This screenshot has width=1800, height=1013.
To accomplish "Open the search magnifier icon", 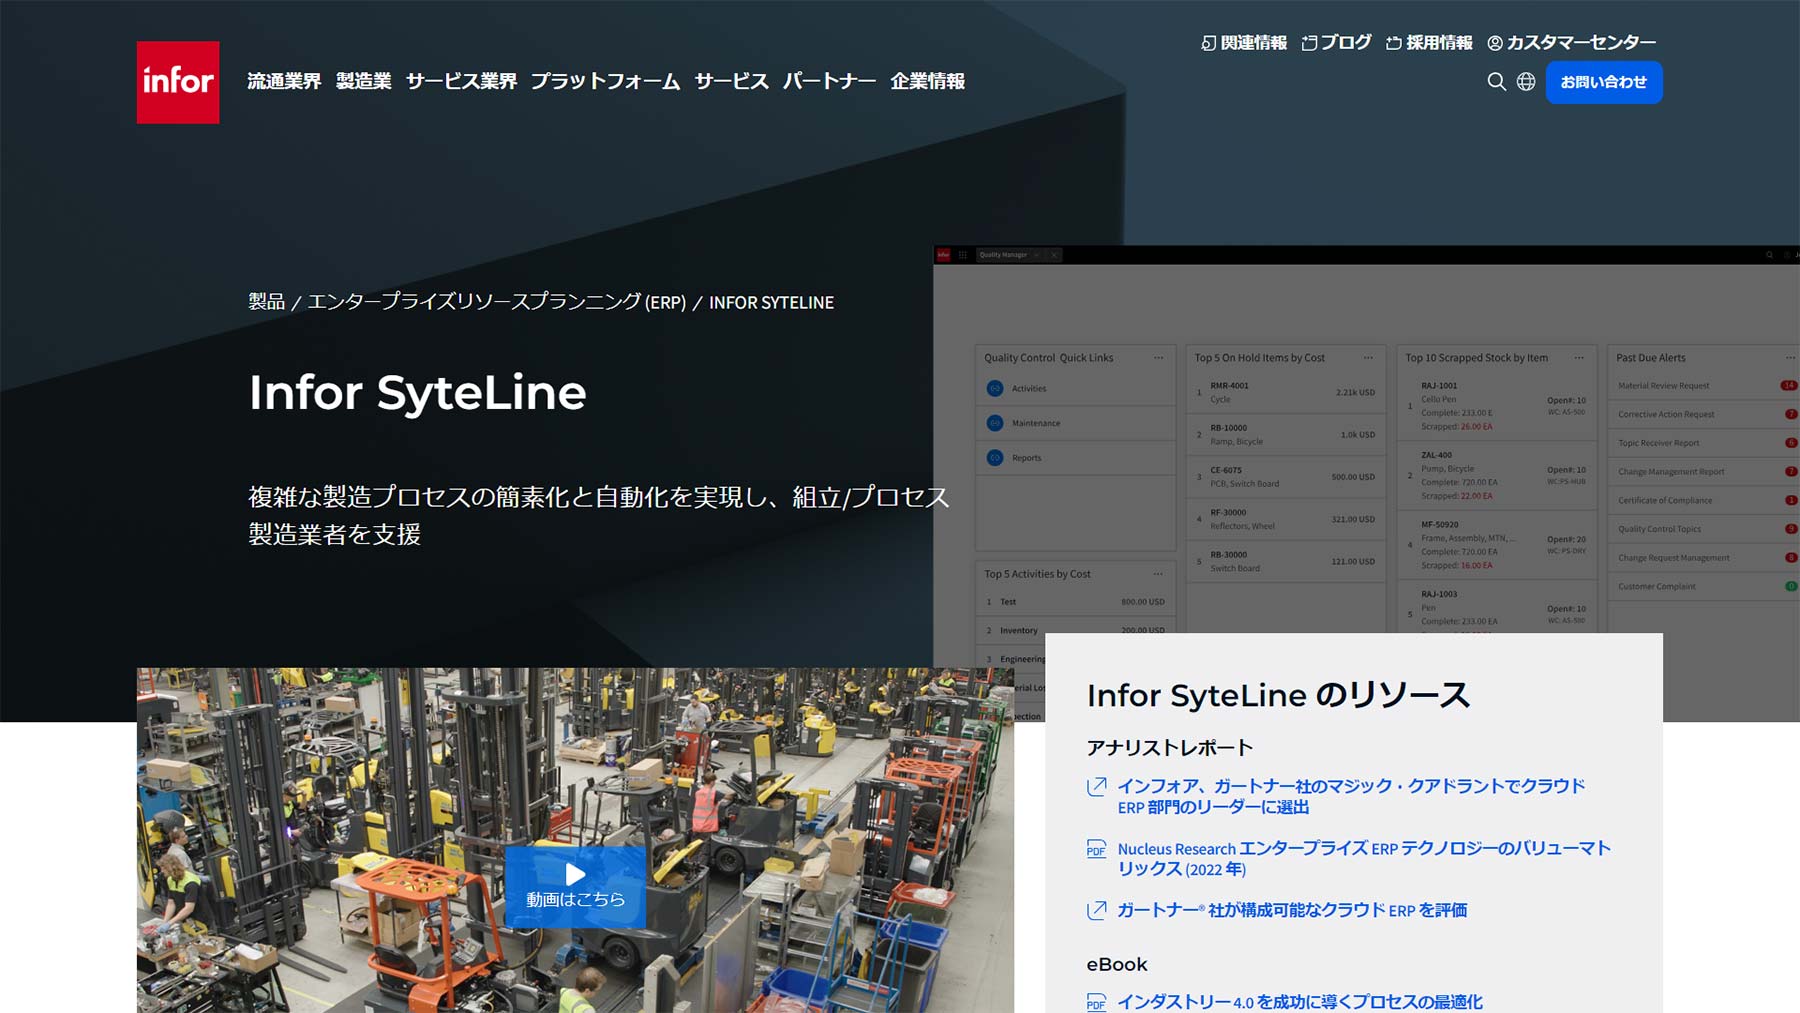I will click(1496, 82).
